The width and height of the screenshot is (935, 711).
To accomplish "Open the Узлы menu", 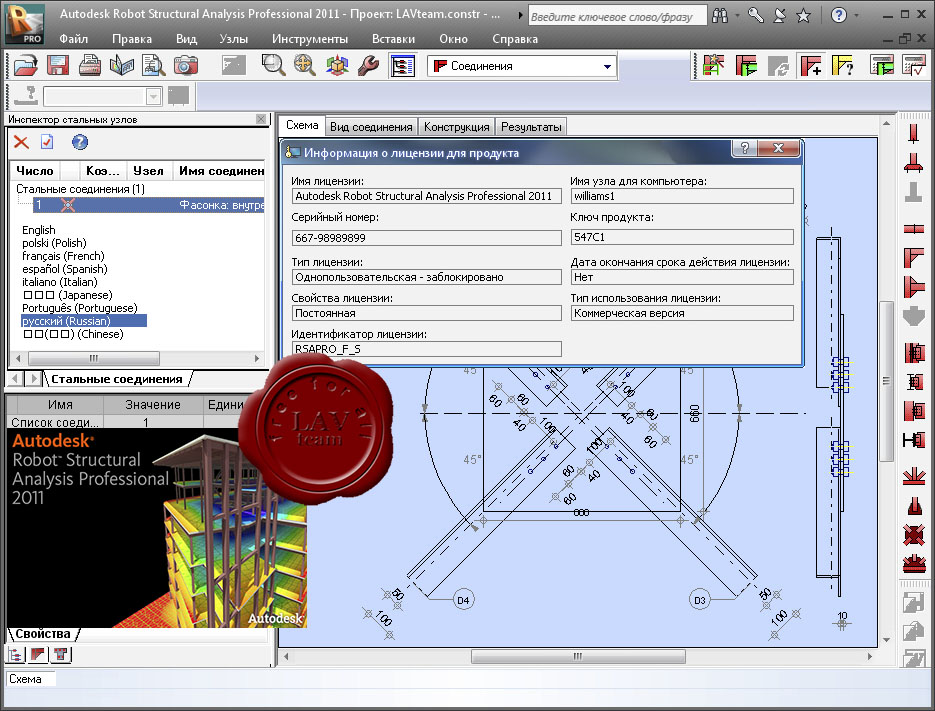I will tap(233, 39).
